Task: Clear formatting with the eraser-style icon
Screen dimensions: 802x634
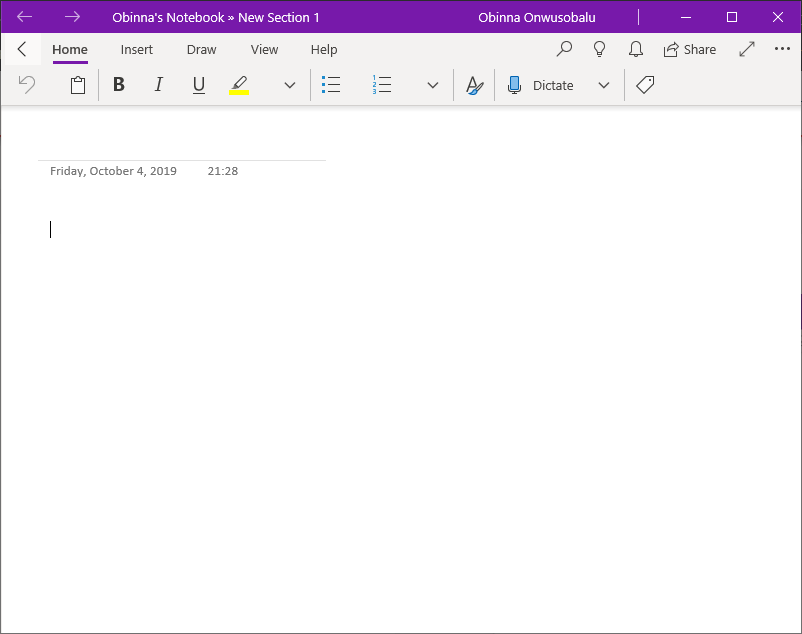Action: 473,85
